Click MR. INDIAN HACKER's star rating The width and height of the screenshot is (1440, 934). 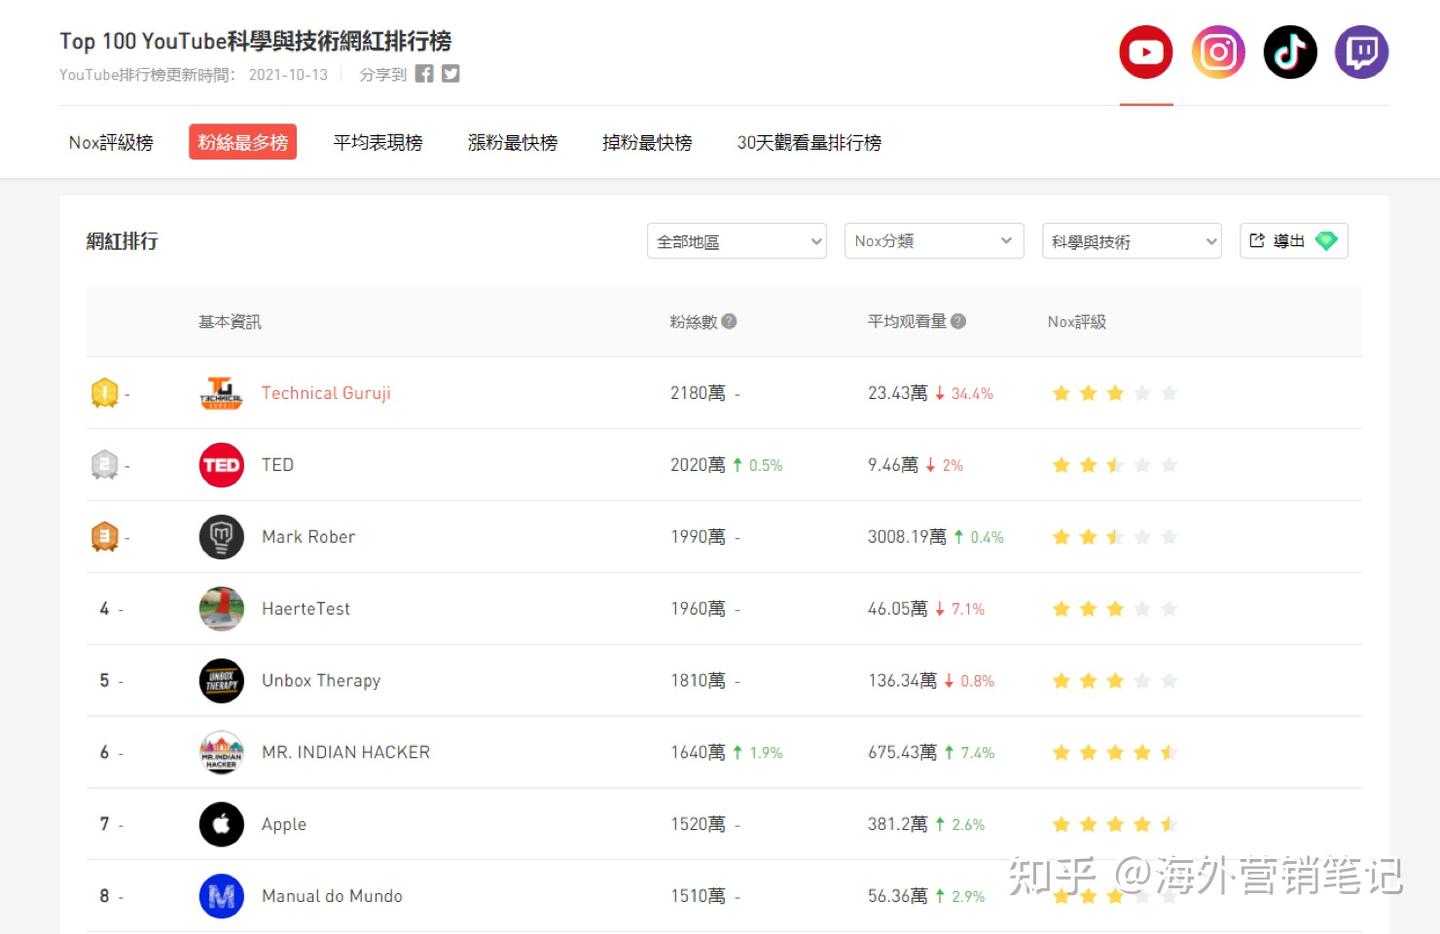(1115, 753)
